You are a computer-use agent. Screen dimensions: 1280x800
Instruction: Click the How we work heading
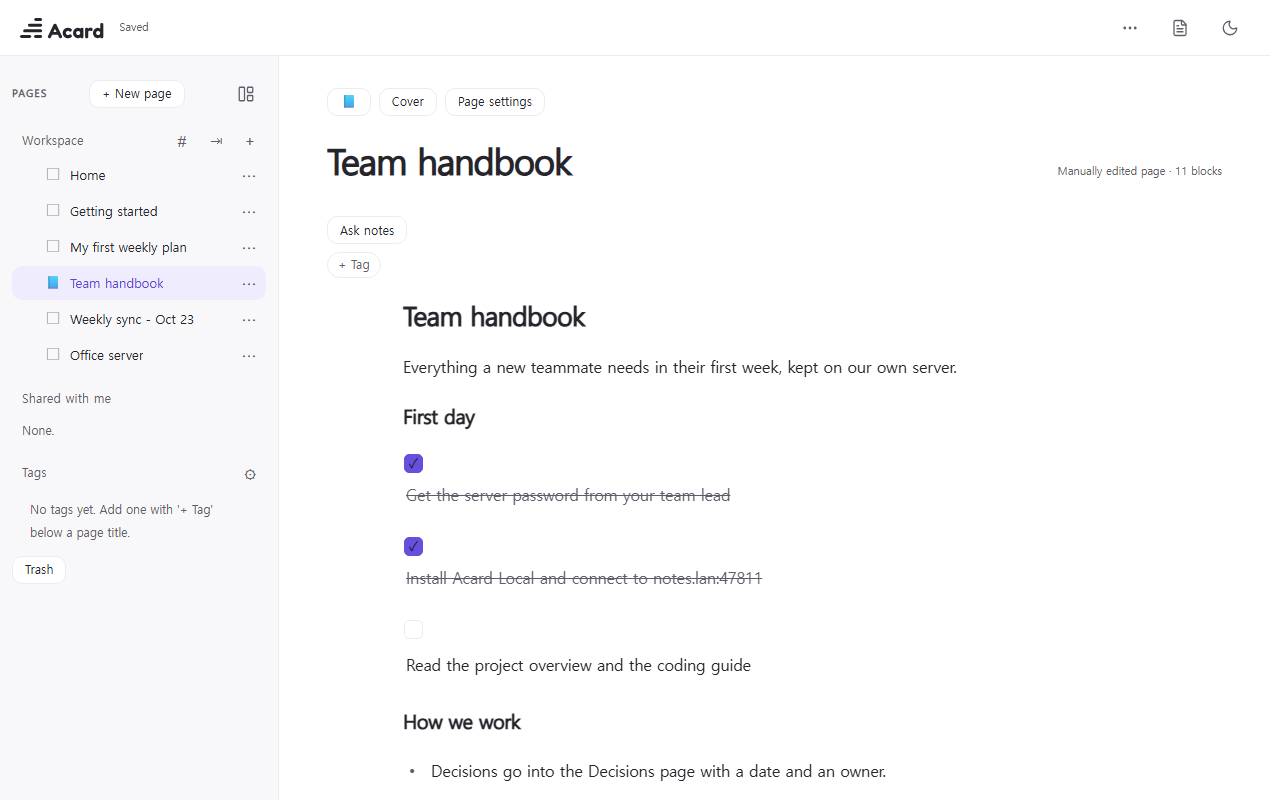coord(462,722)
